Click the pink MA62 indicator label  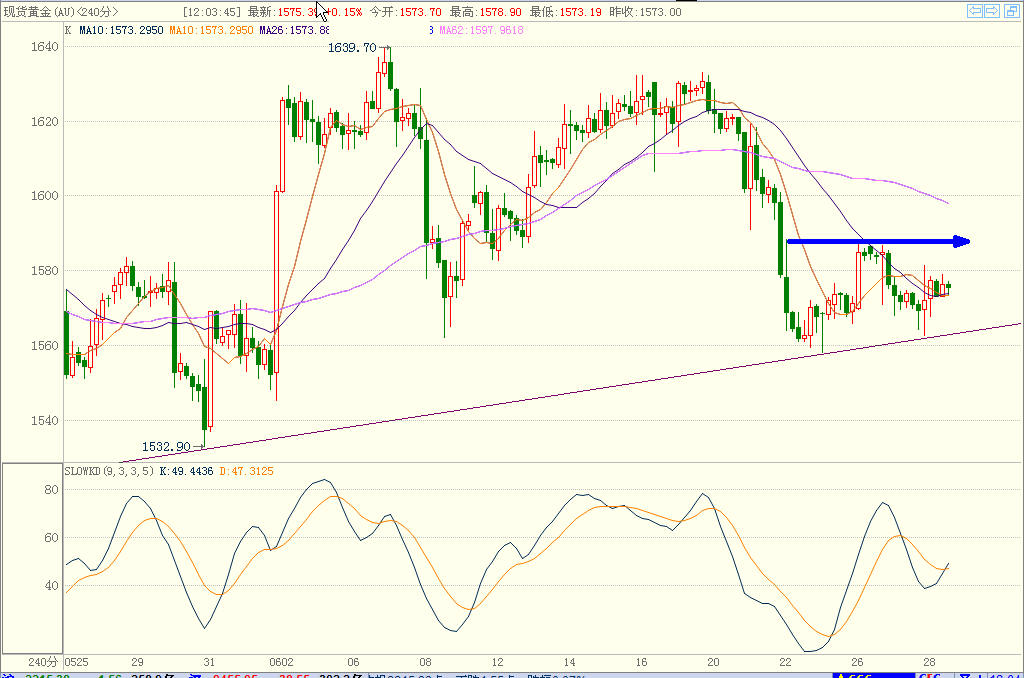481,30
